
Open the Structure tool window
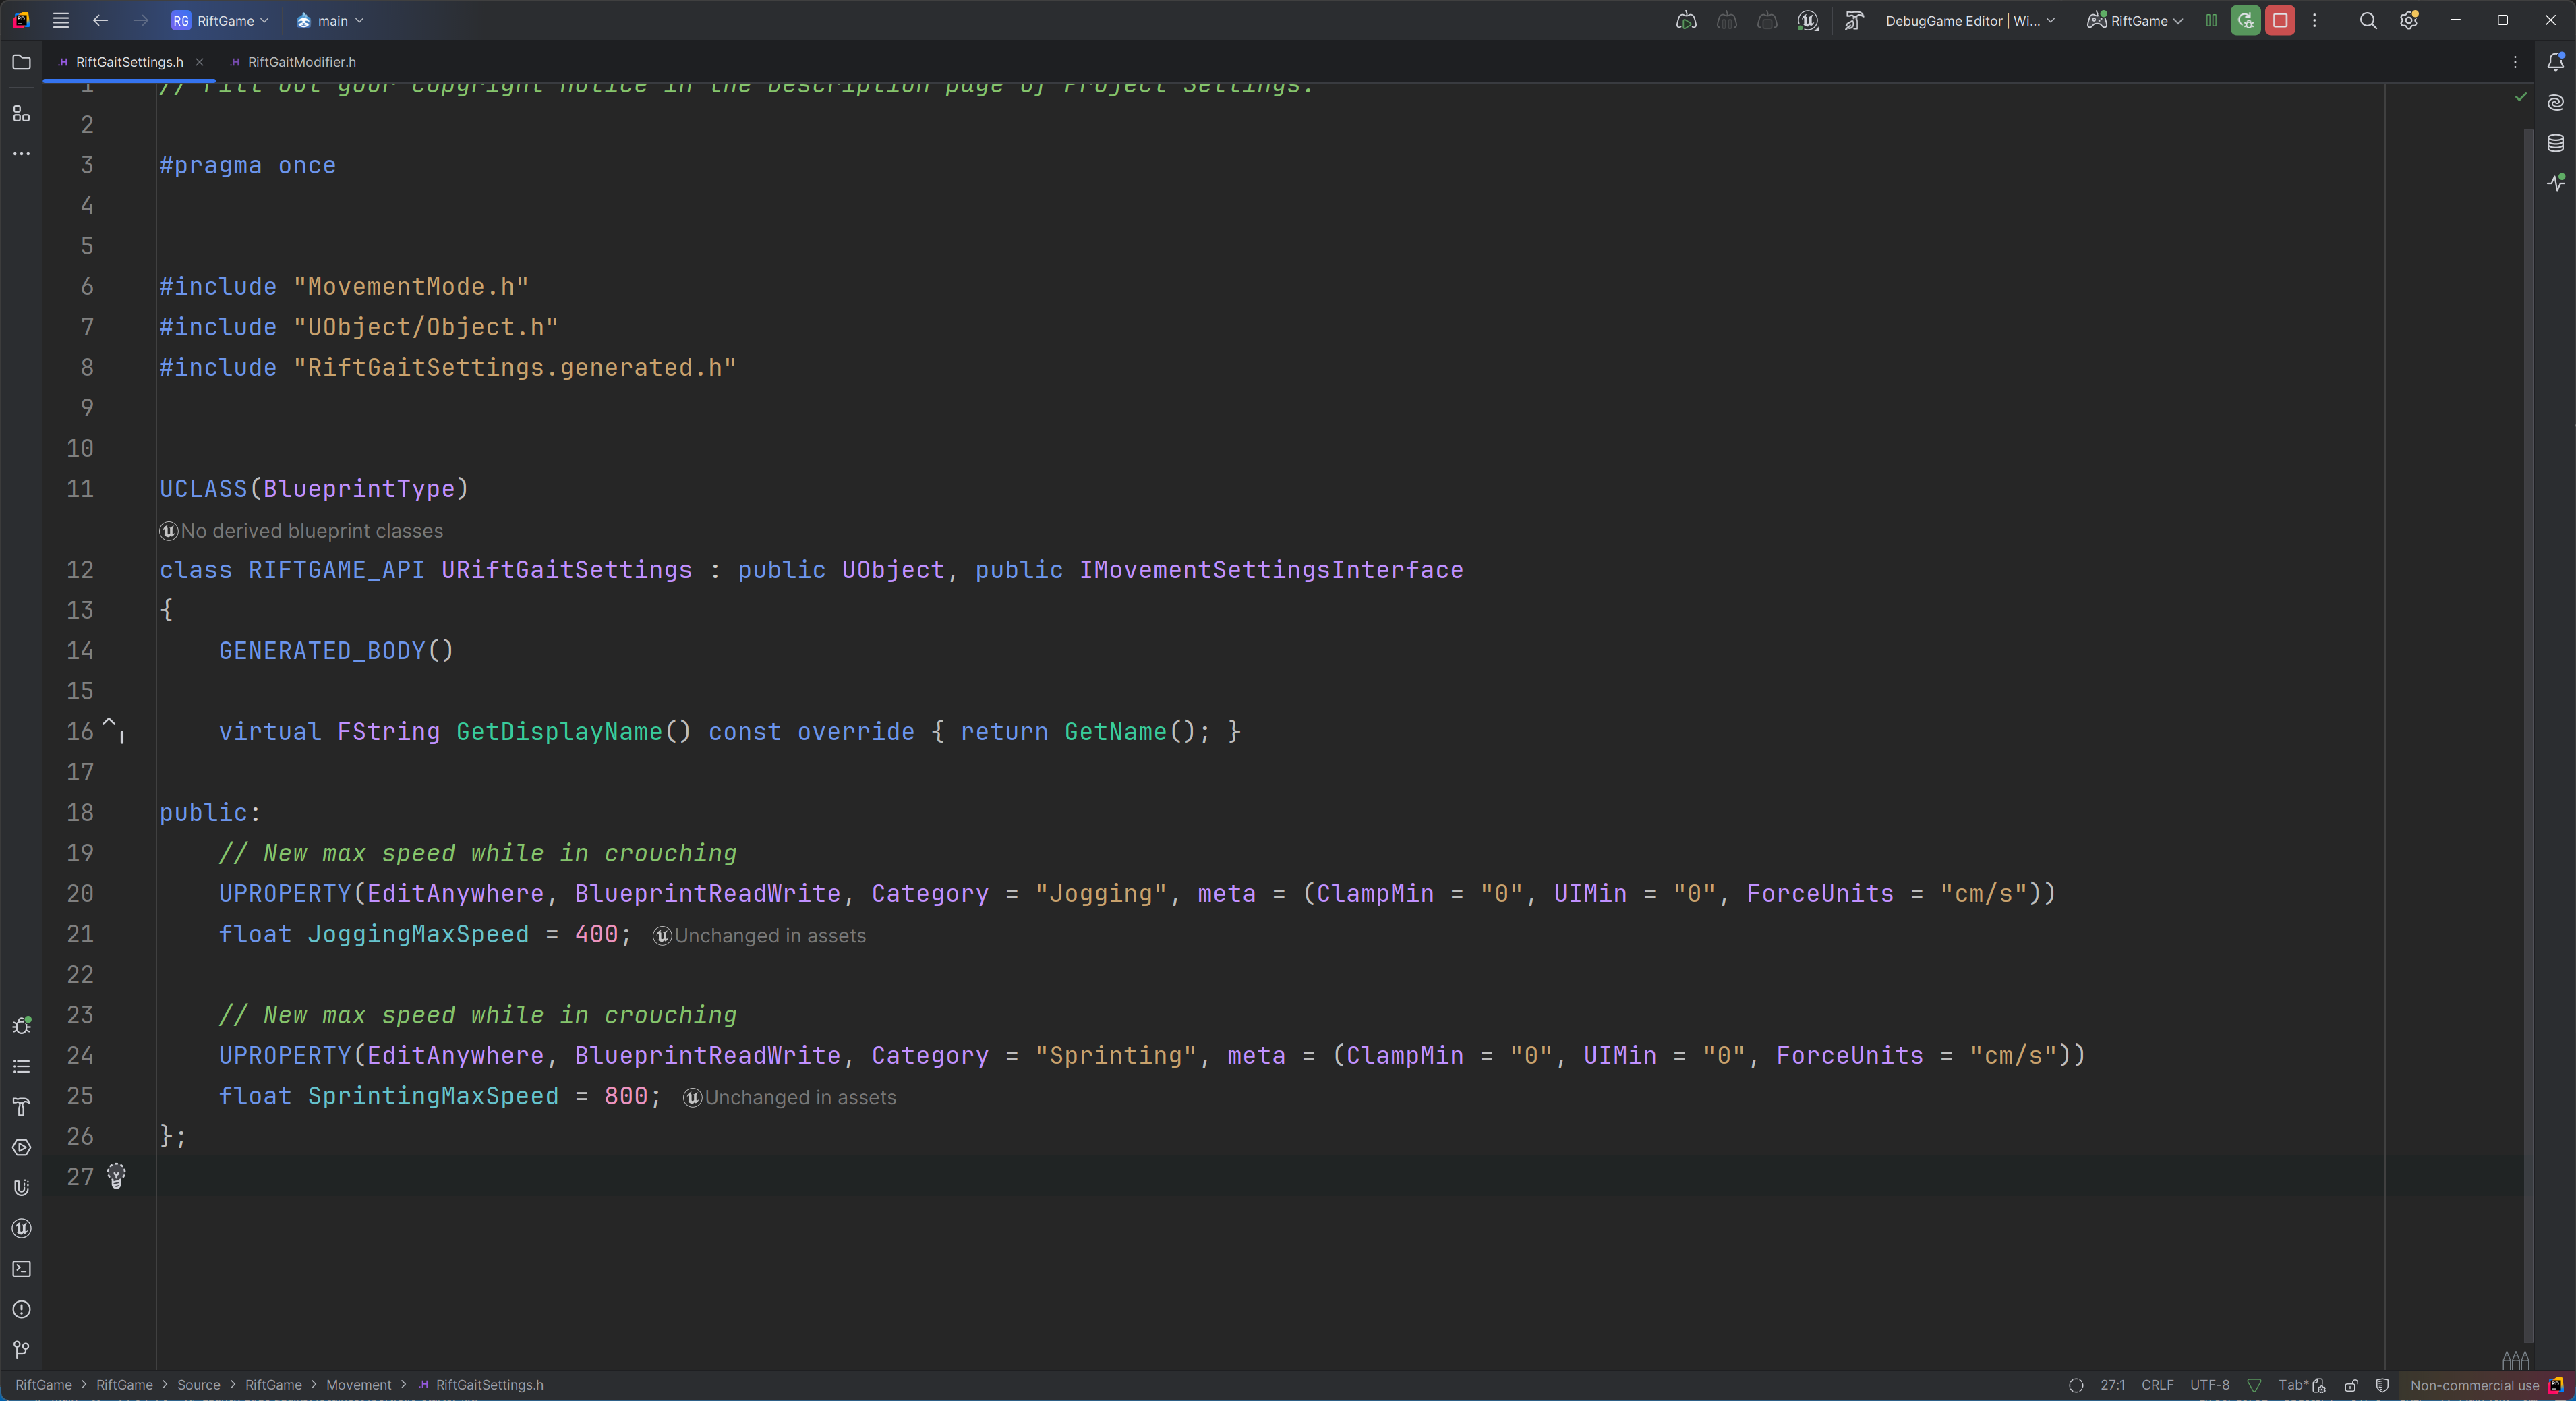tap(21, 114)
